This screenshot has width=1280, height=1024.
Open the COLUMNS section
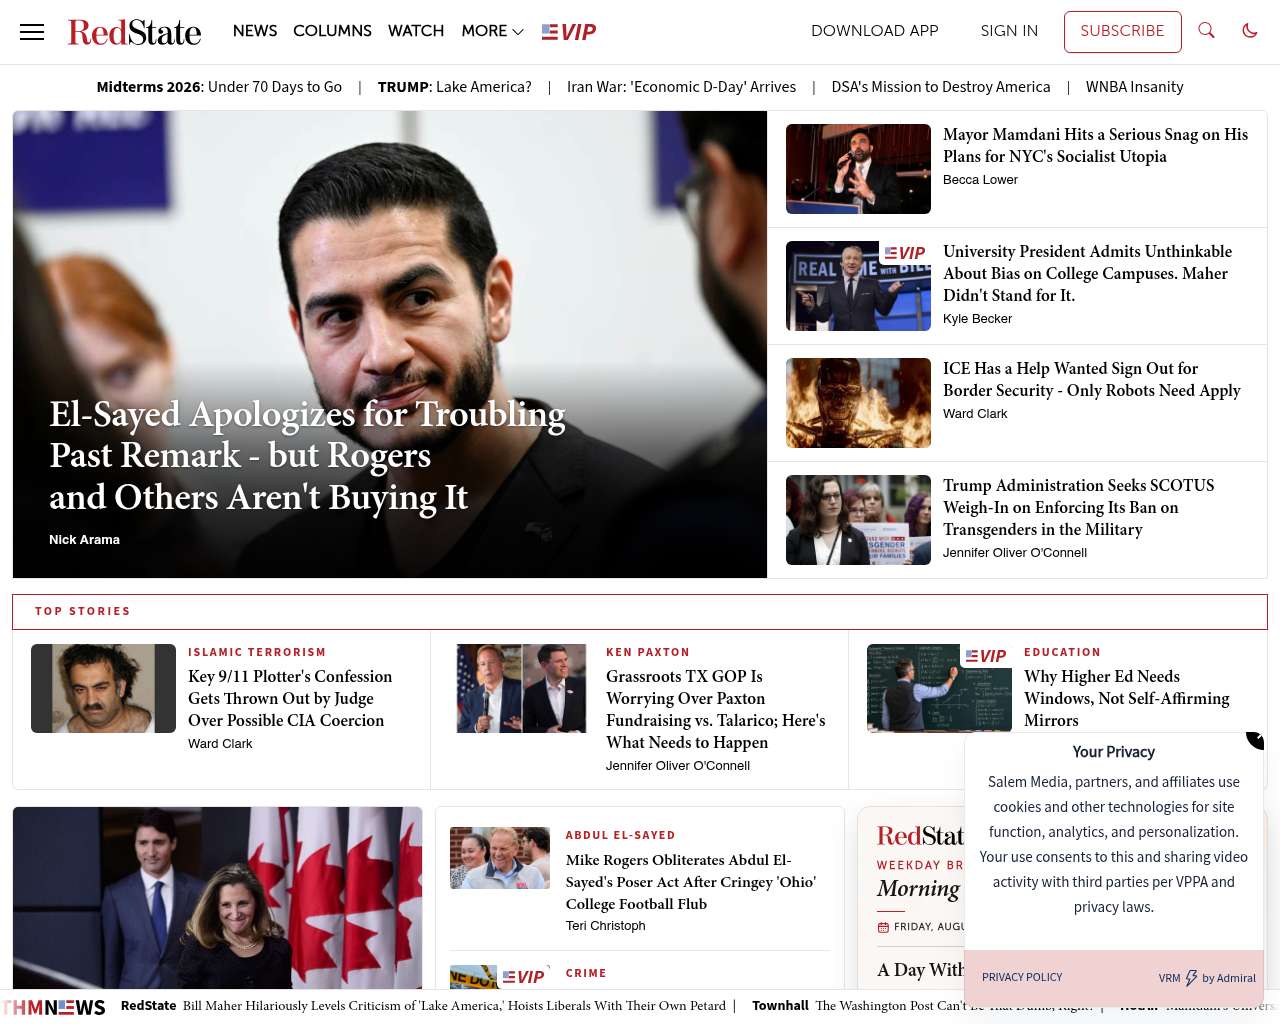point(332,31)
